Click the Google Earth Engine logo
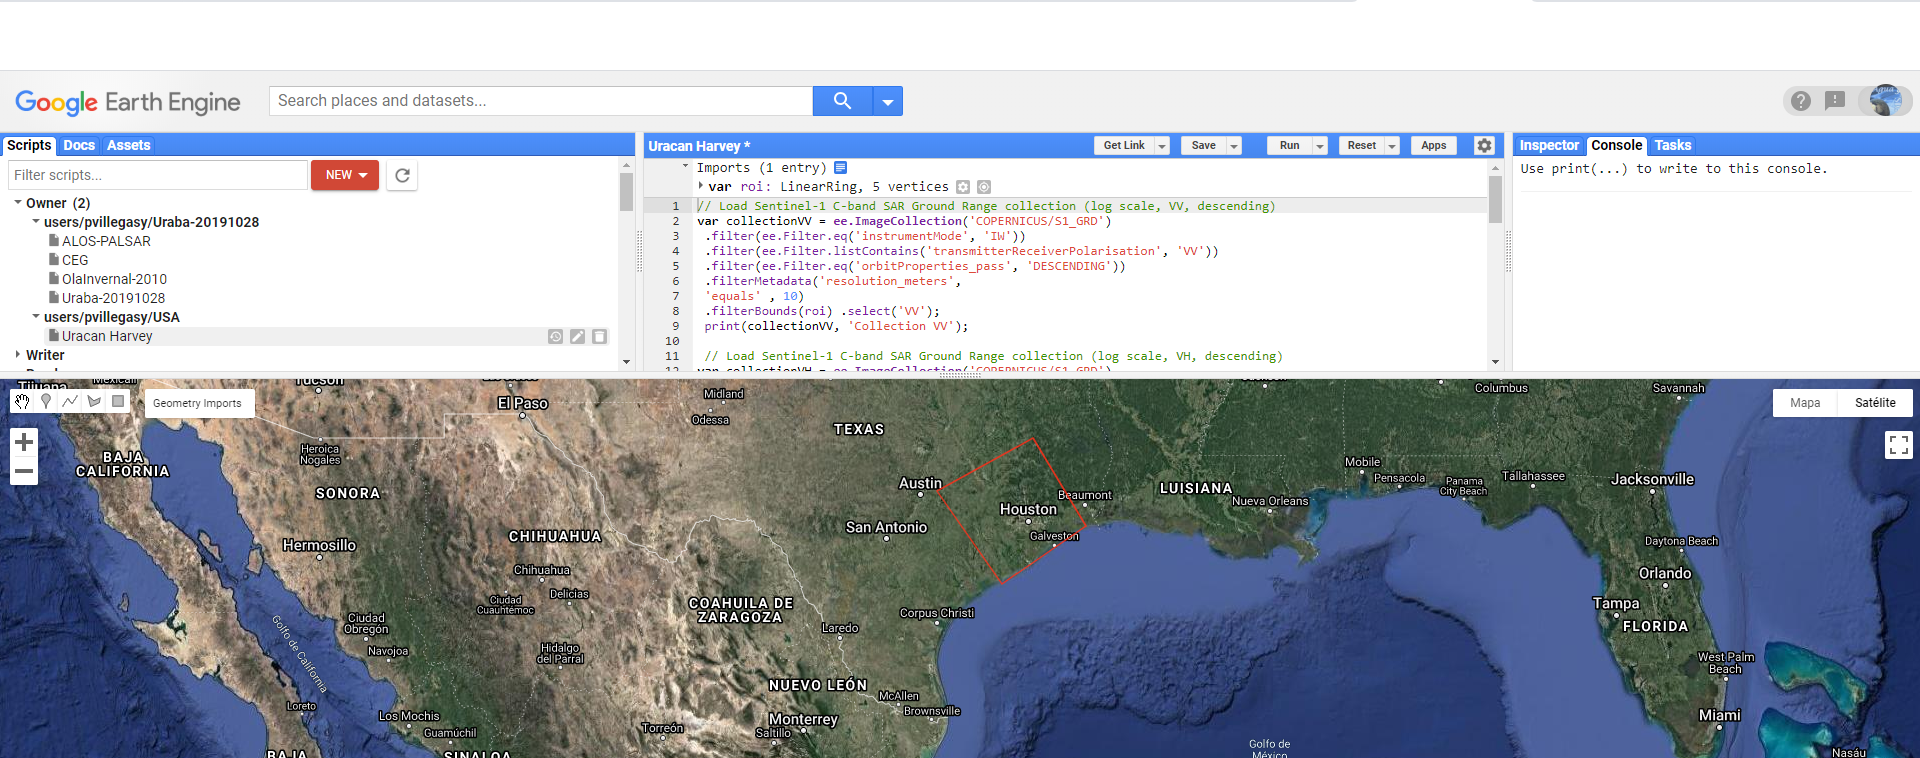This screenshot has height=758, width=1920. [x=127, y=102]
